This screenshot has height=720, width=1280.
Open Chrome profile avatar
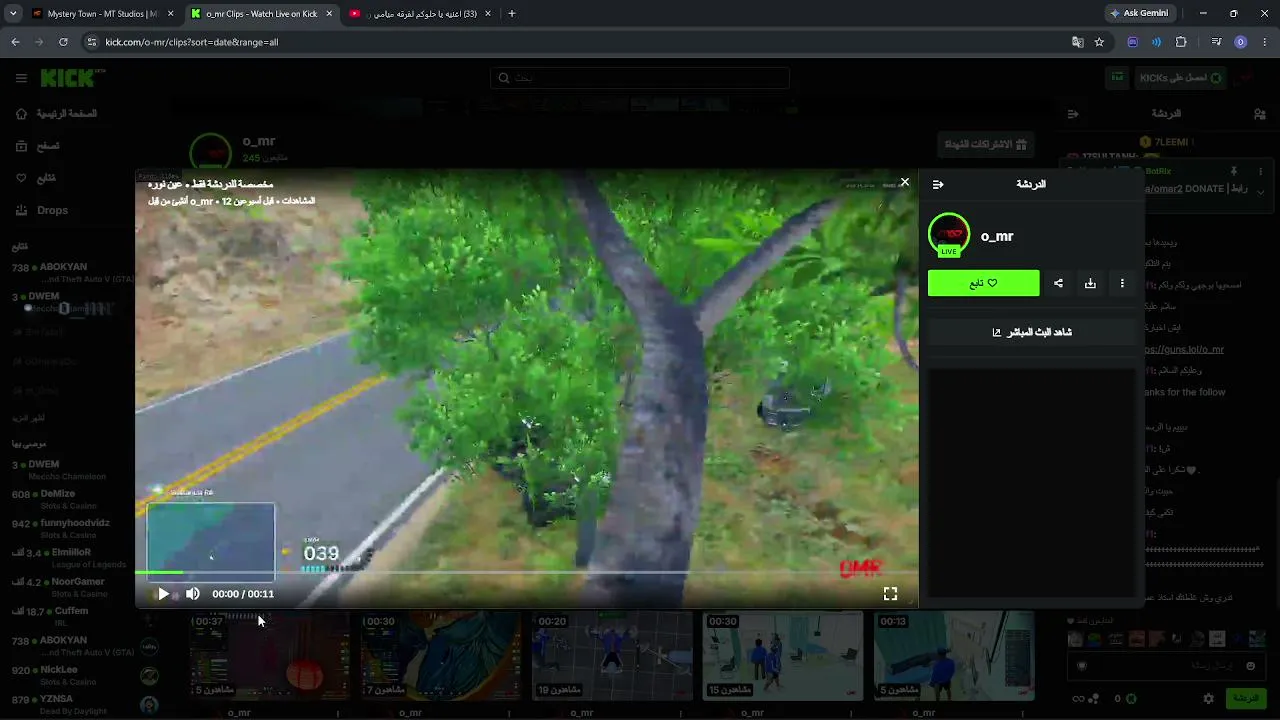coord(1241,42)
